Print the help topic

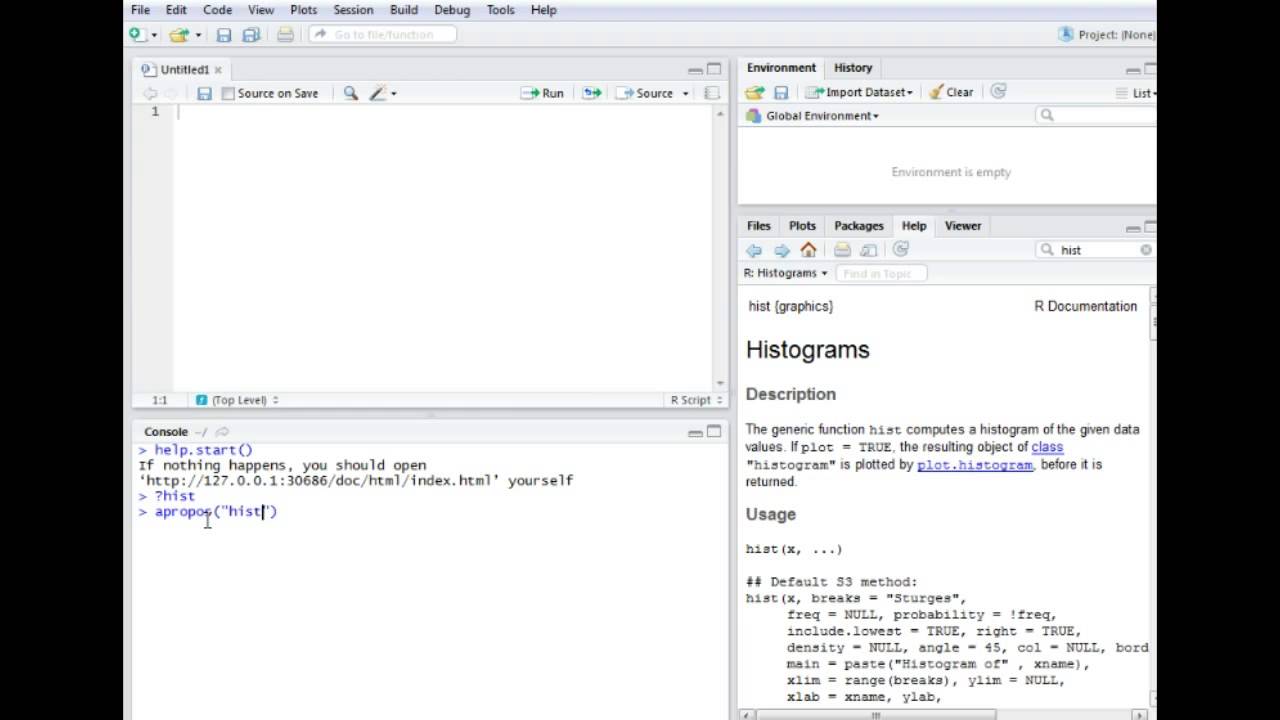coord(842,250)
